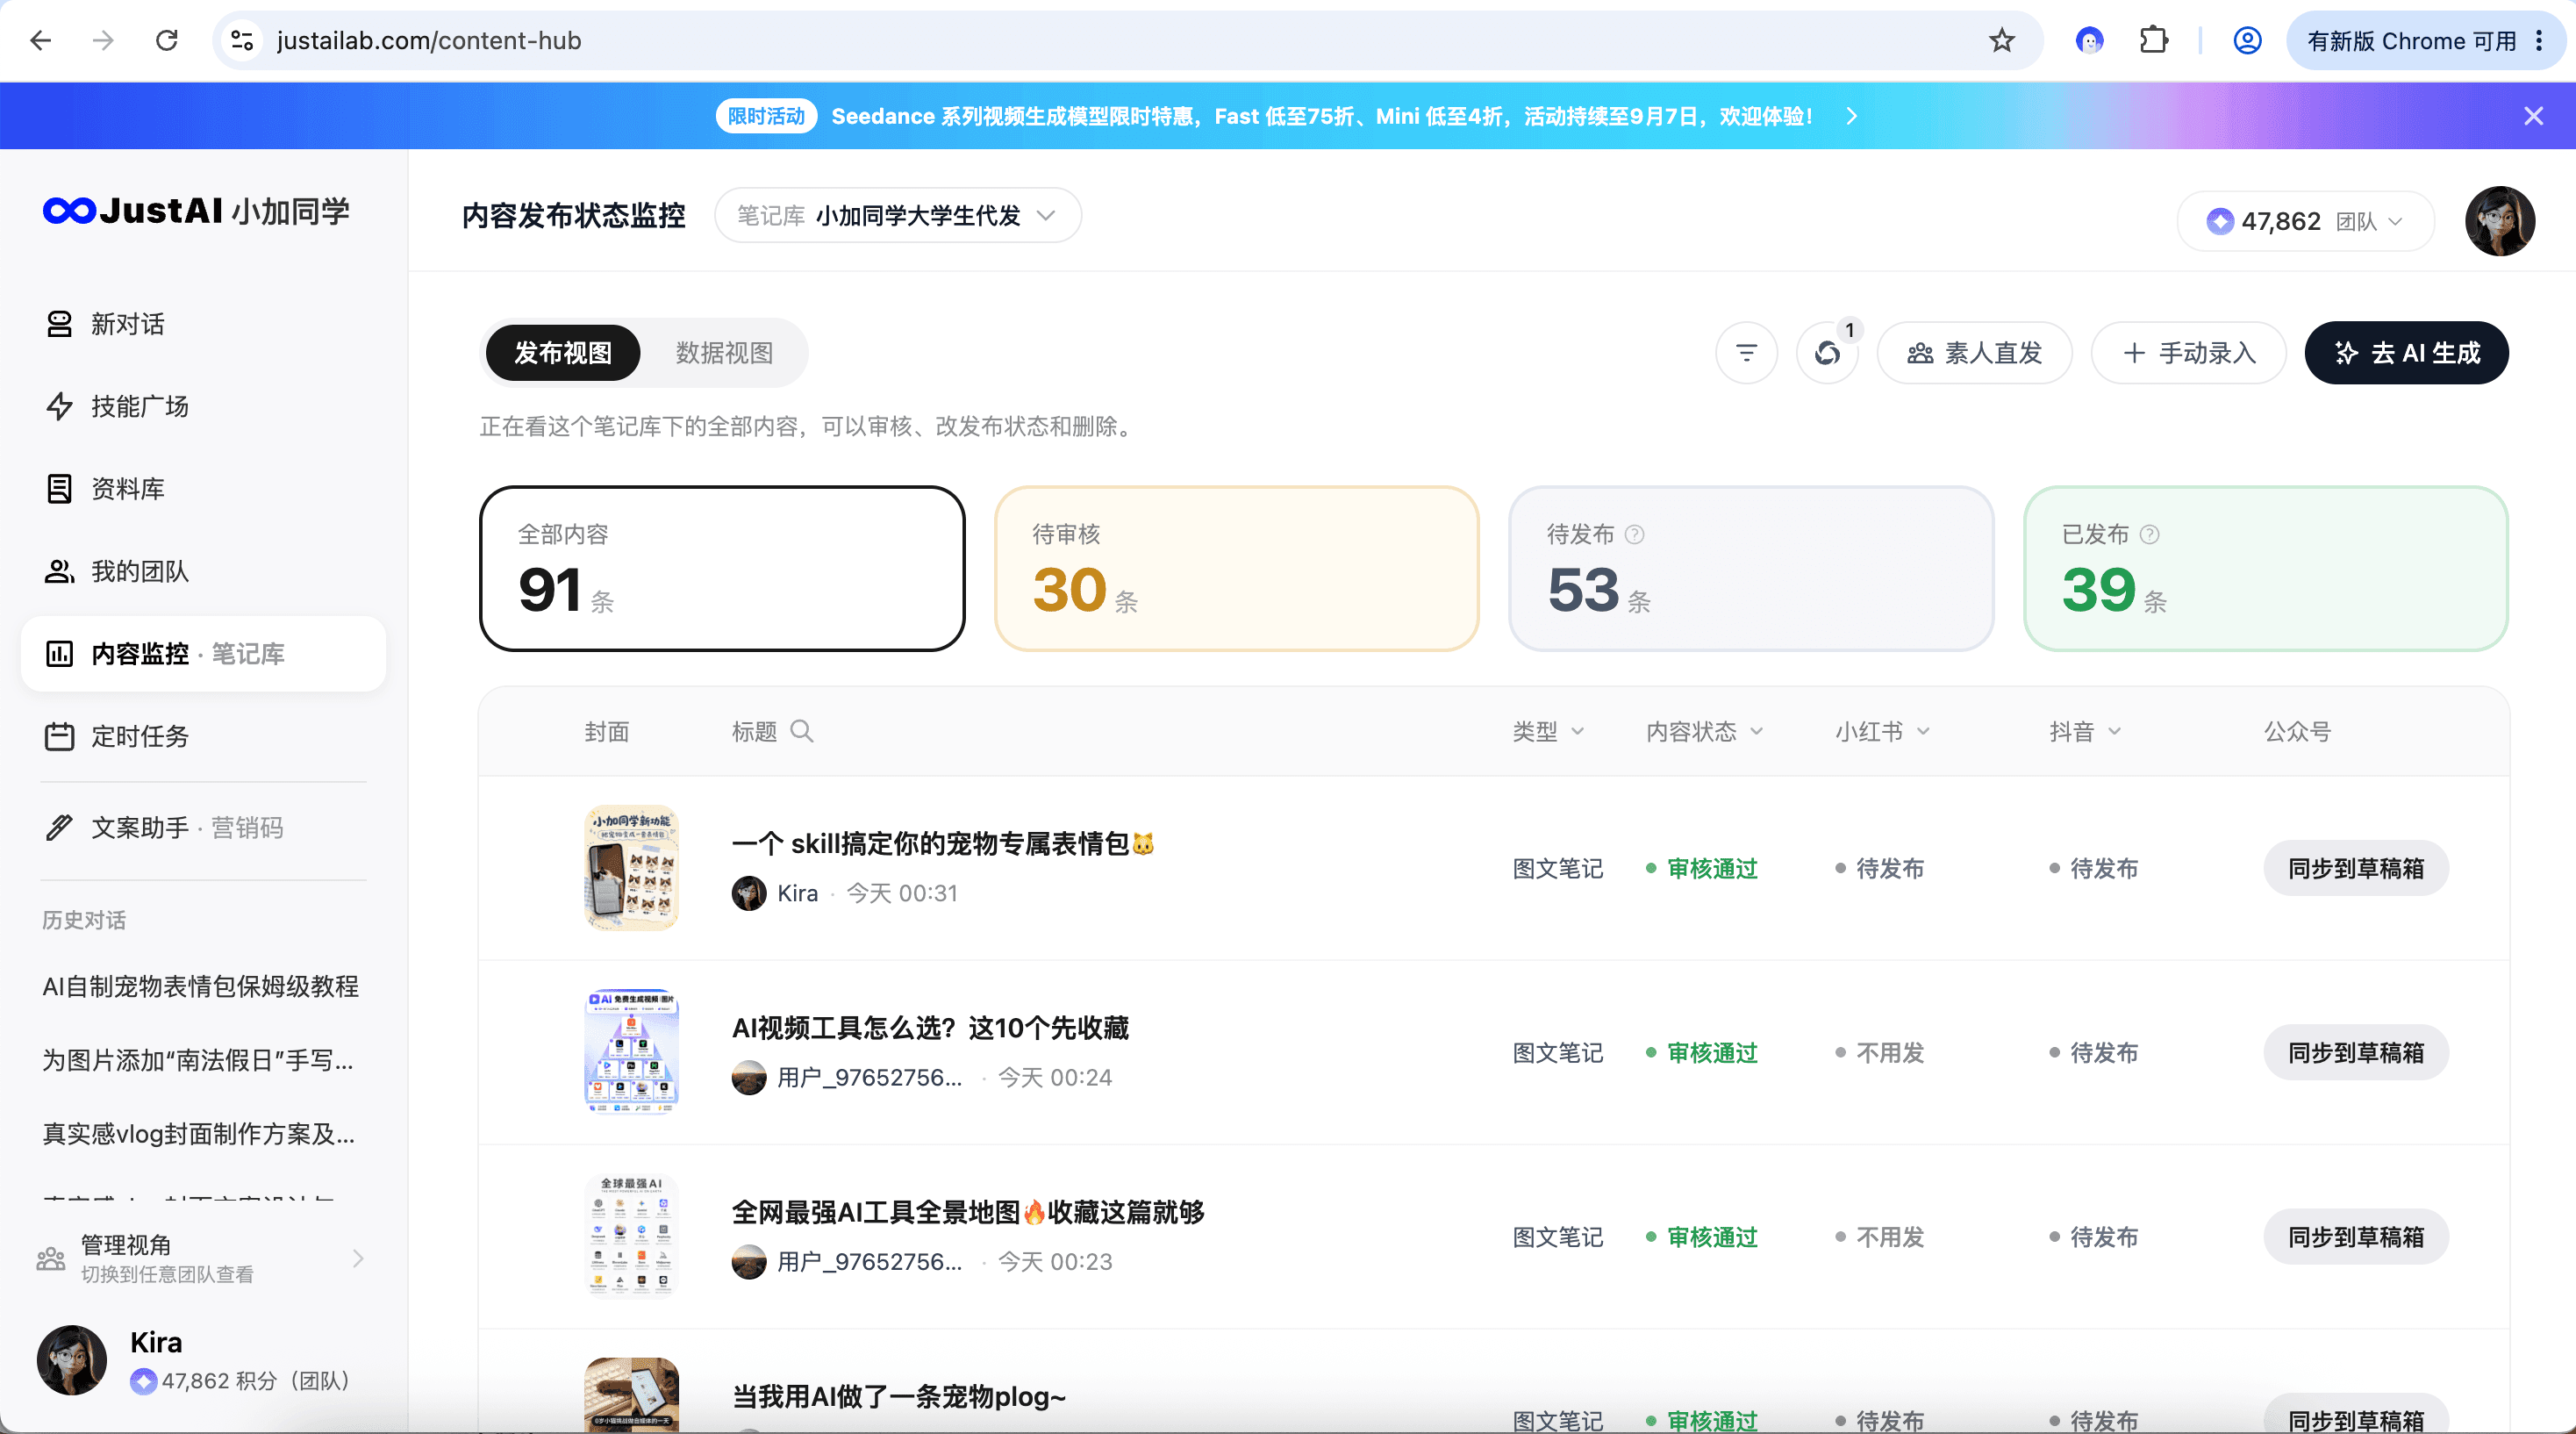Click search icon next to 标题 header
The height and width of the screenshot is (1434, 2576).
[801, 731]
